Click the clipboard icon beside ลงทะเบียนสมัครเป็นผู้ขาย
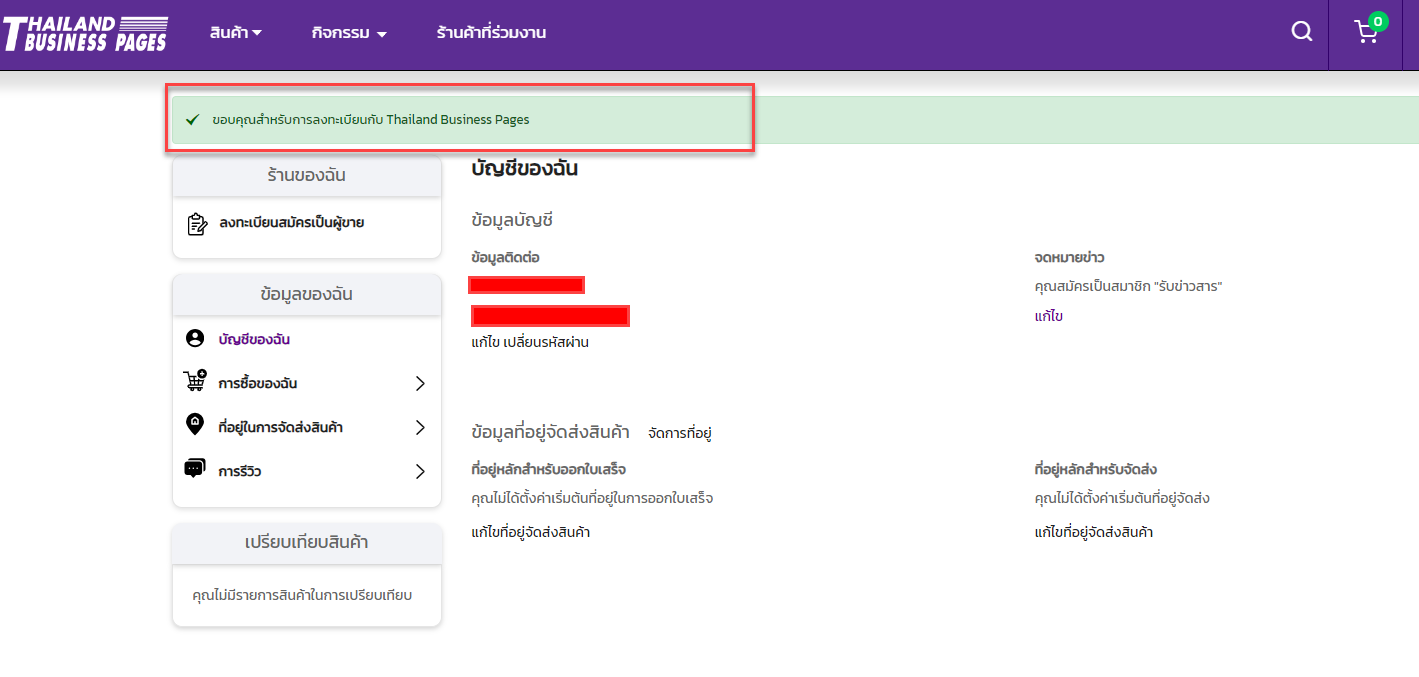 (x=197, y=223)
